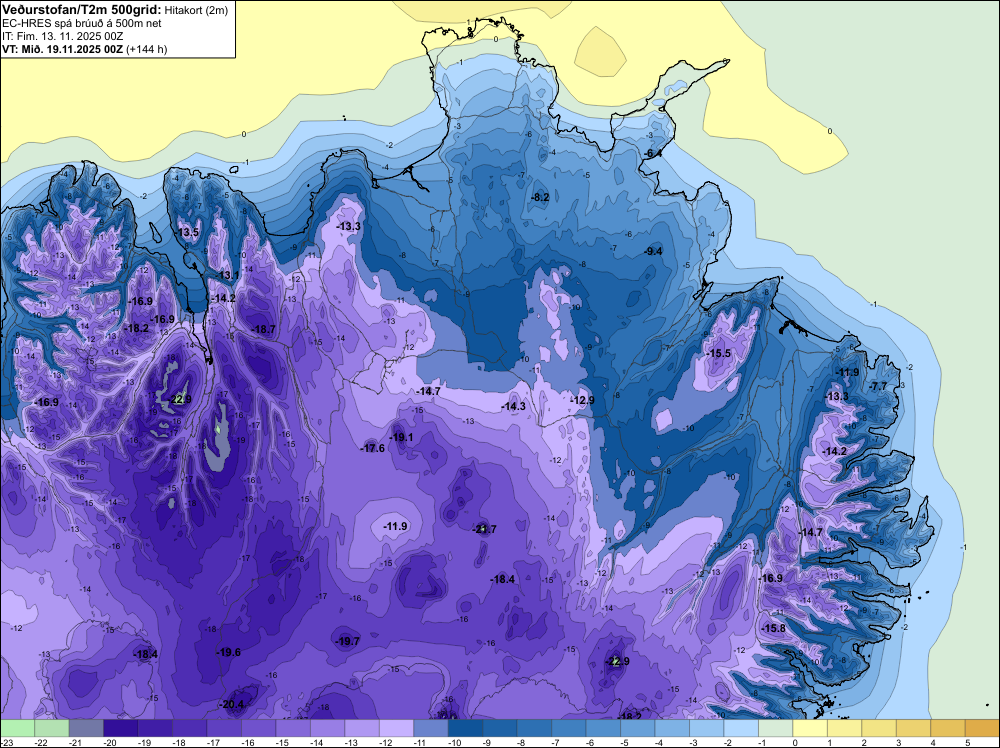This screenshot has height=748, width=1000.
Task: Click the -15.8 temperature value
Action: [x=774, y=628]
